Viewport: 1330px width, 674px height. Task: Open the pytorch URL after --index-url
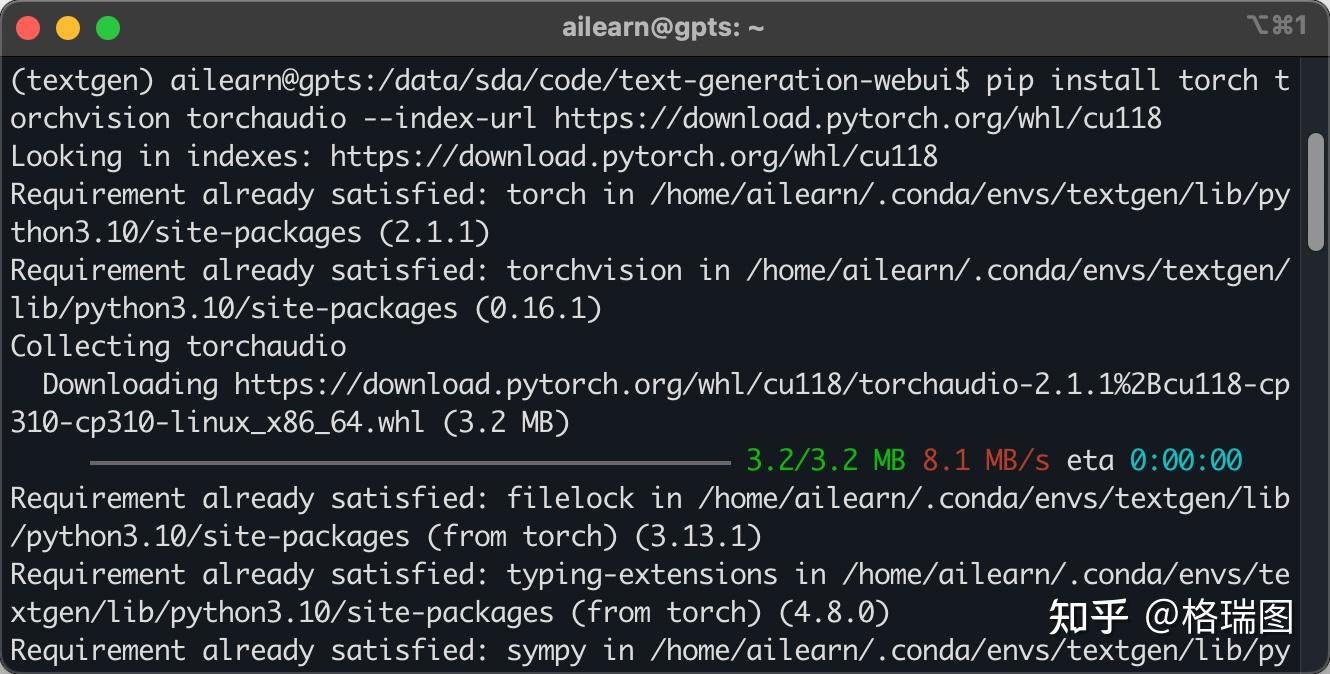click(x=858, y=119)
